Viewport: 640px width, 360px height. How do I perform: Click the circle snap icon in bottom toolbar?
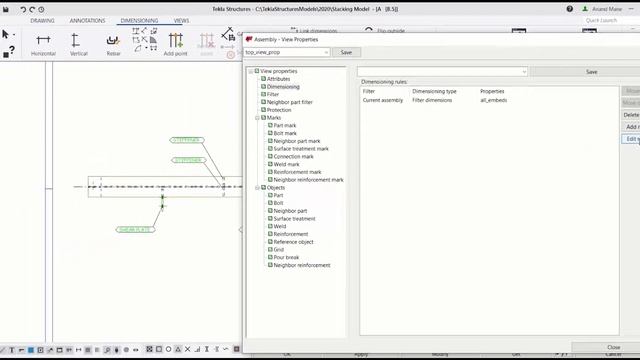click(168, 349)
